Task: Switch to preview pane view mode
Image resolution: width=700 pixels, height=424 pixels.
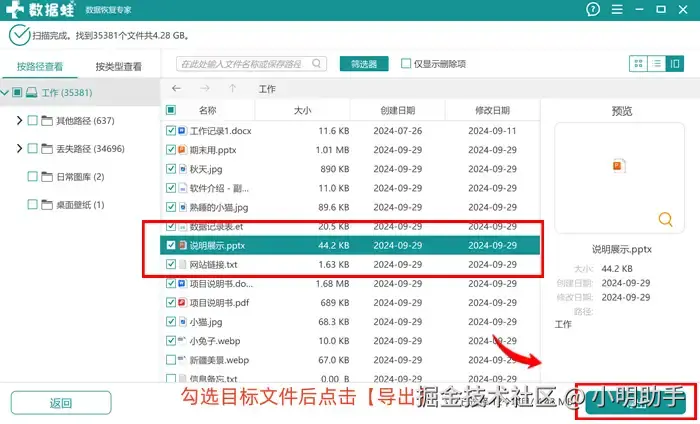Action: point(675,64)
